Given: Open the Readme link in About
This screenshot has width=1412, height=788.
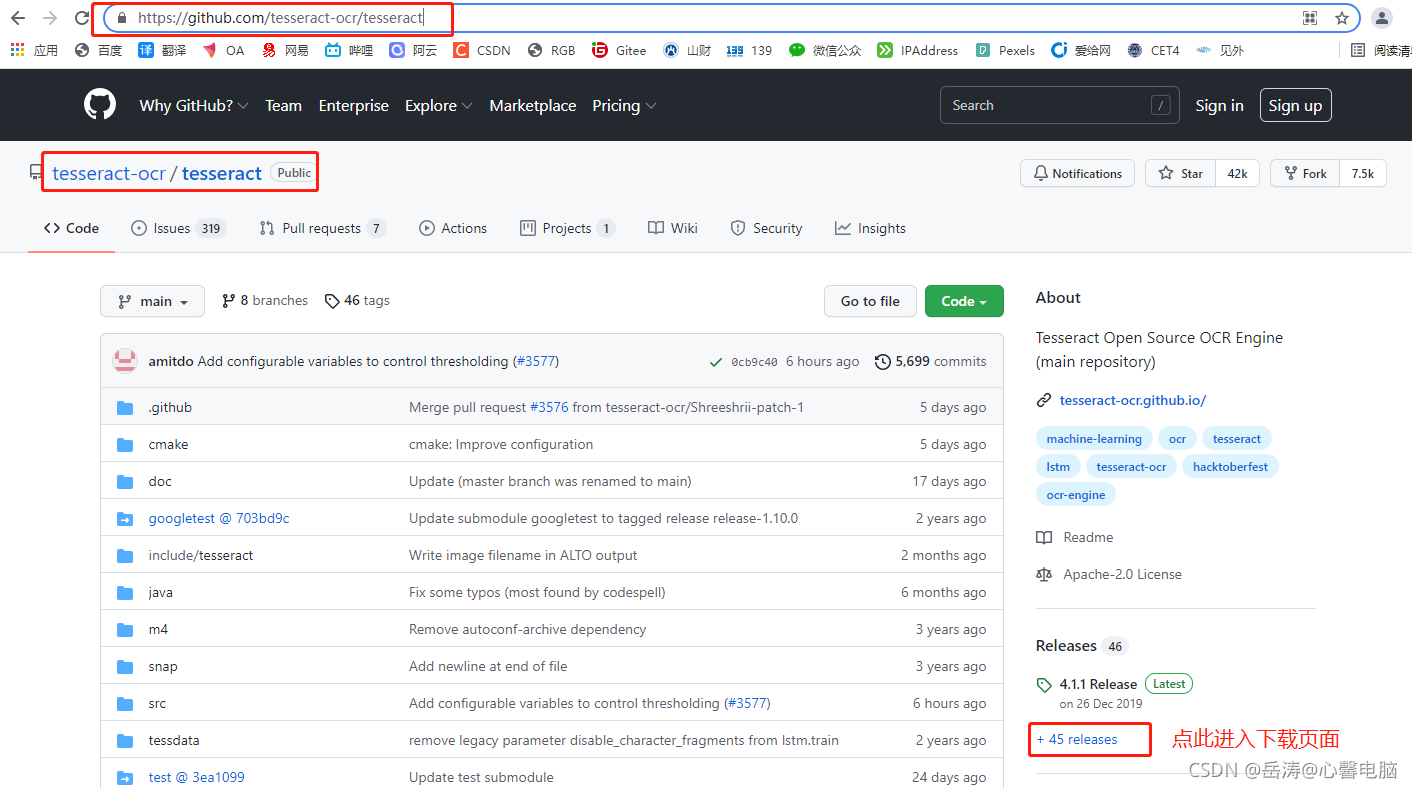Looking at the screenshot, I should pos(1075,537).
